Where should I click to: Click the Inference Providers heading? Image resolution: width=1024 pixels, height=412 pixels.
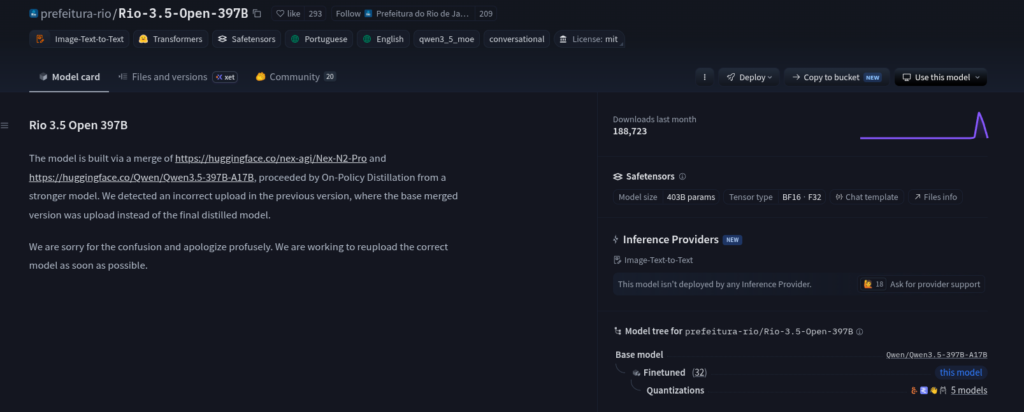point(671,240)
